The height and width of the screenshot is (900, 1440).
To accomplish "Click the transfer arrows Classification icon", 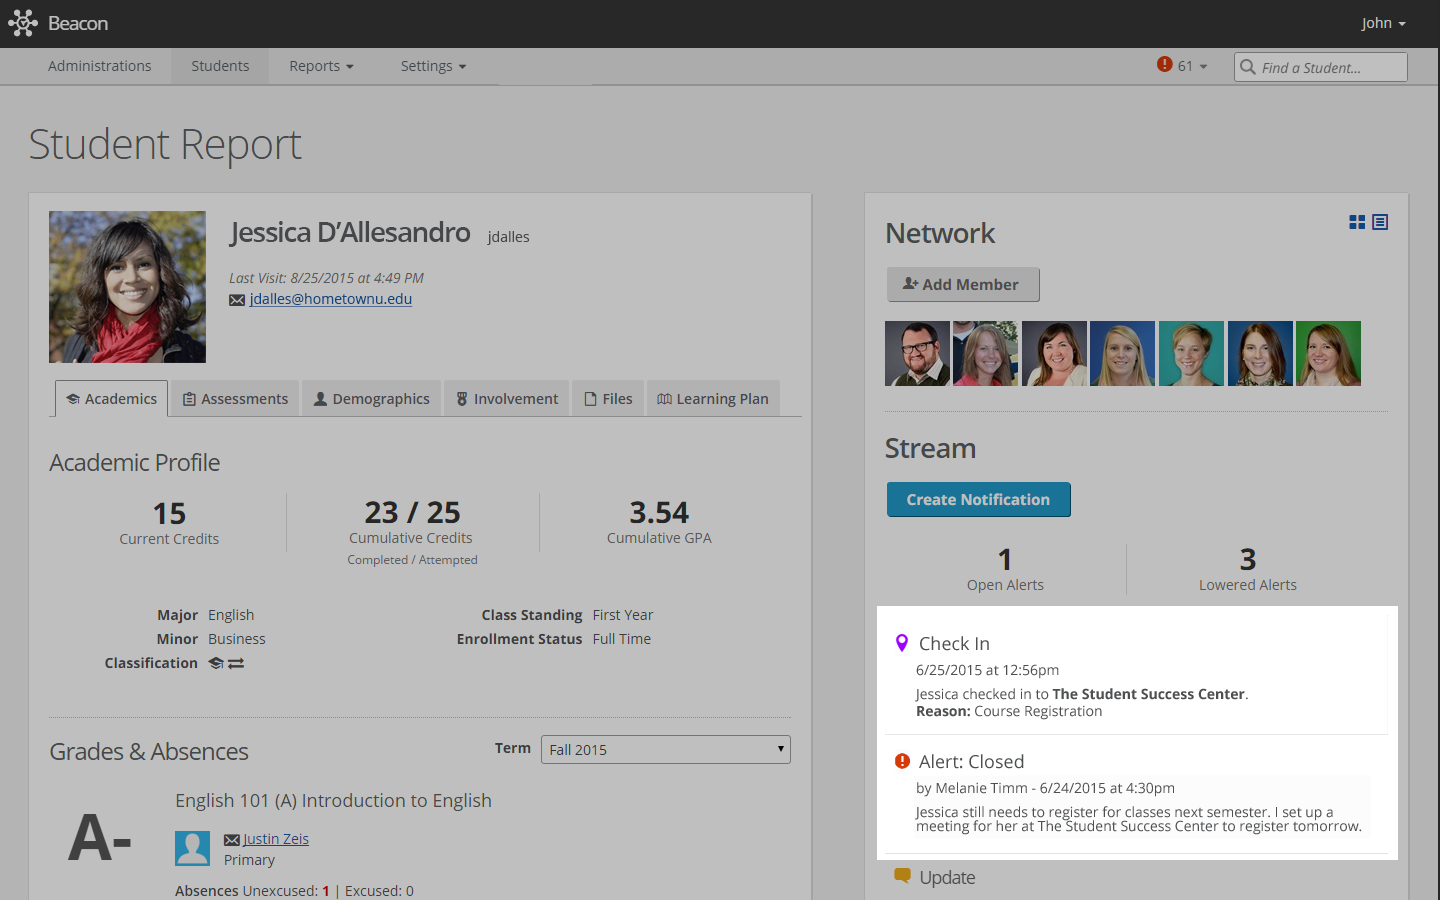I will [x=237, y=662].
